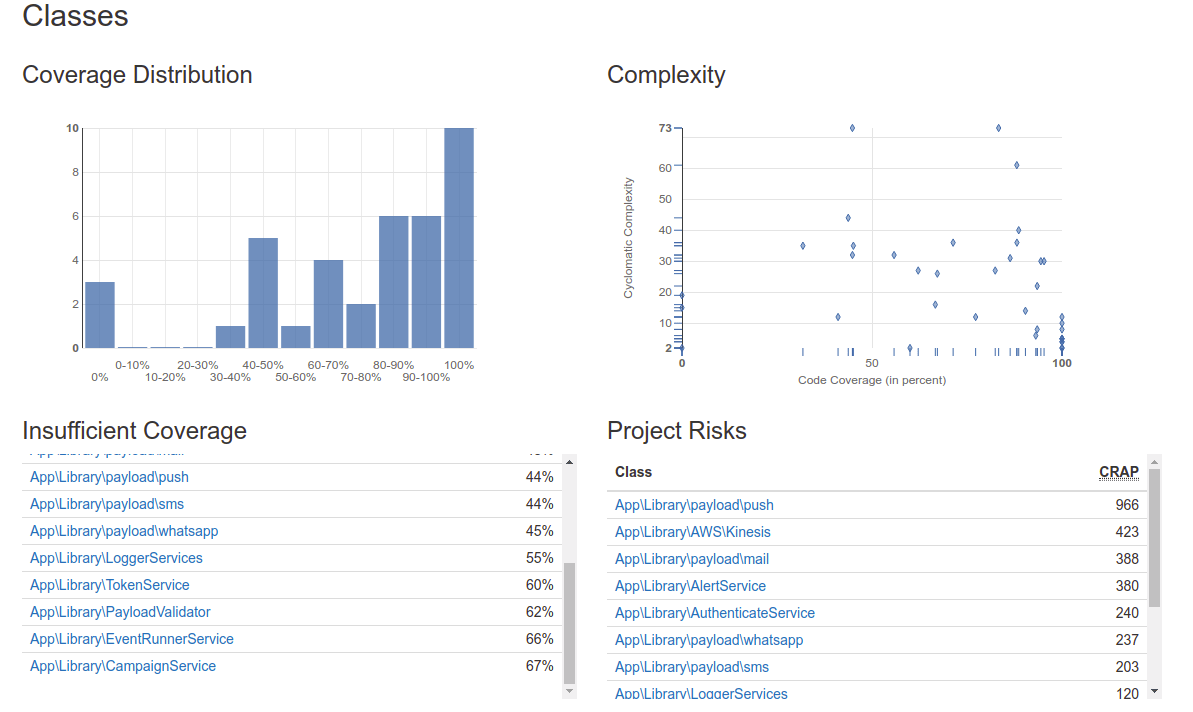1193x712 pixels.
Task: Open App\Library\AuthenticateService in Project Risks
Action: click(x=715, y=613)
